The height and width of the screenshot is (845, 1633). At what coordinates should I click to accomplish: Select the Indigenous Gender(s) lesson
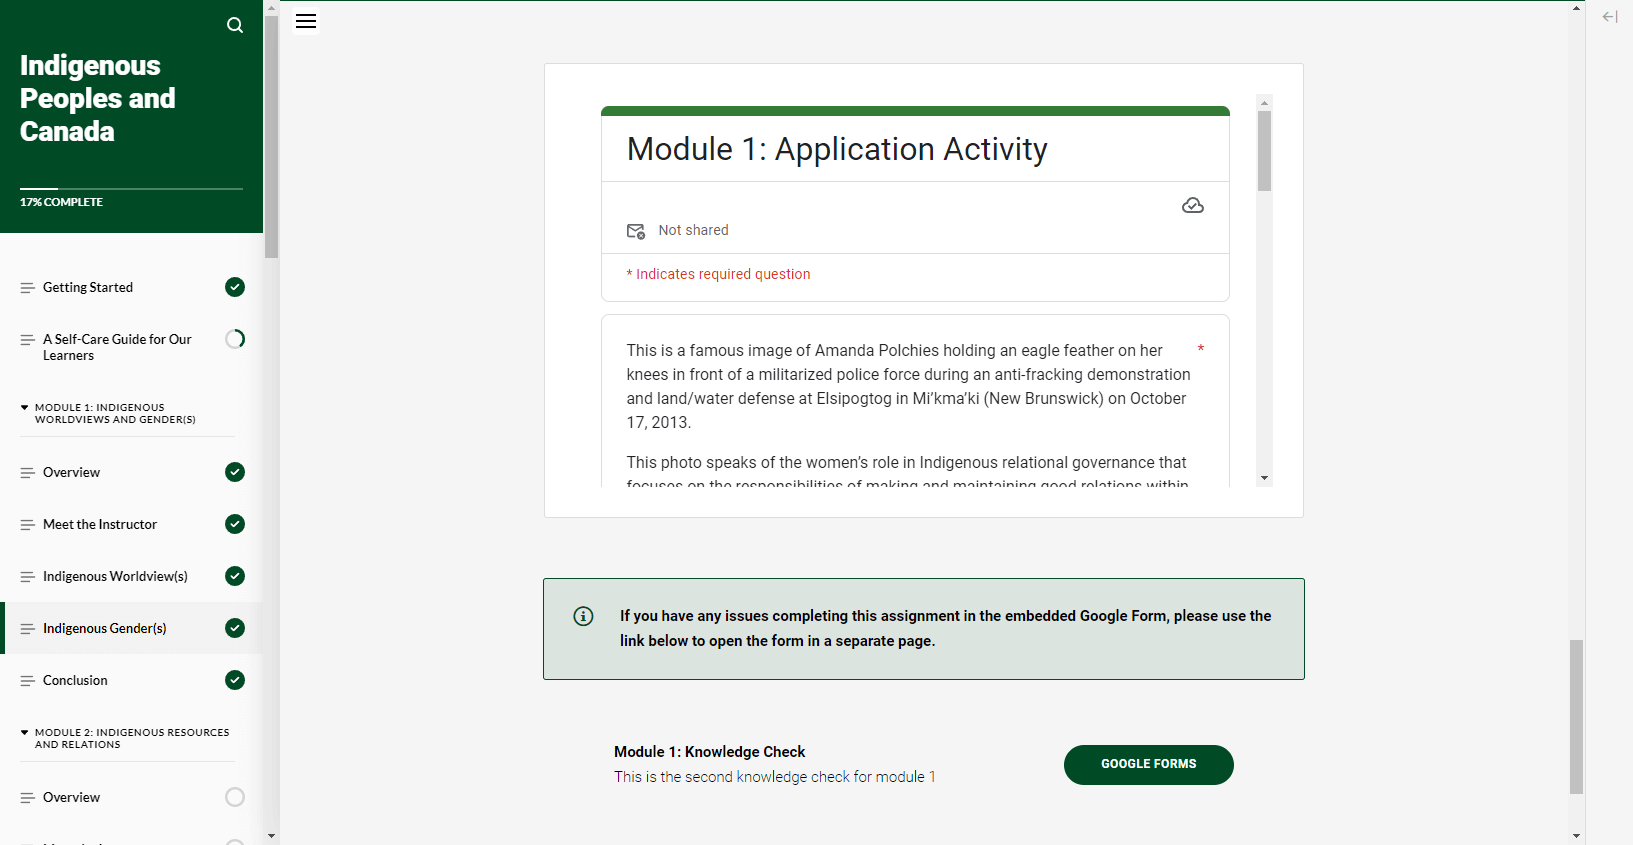105,628
